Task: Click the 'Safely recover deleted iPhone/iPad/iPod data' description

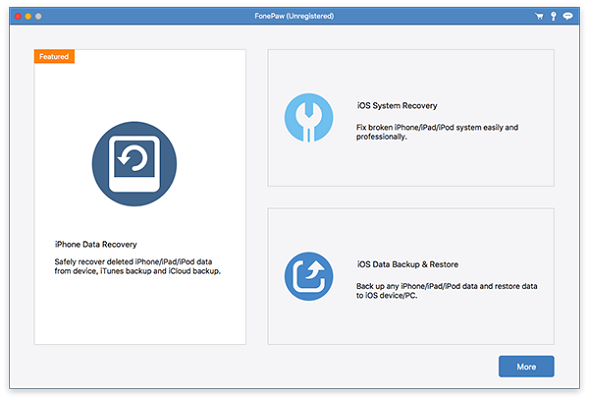Action: pos(137,266)
